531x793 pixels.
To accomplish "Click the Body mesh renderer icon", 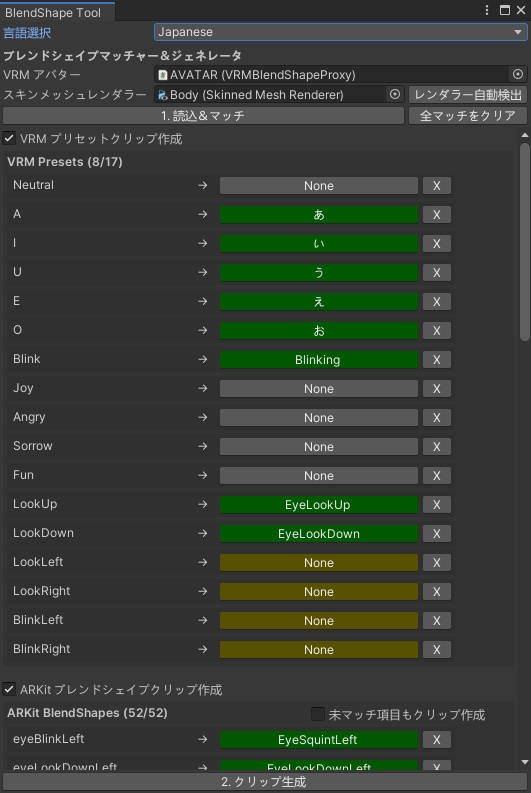I will [163, 95].
